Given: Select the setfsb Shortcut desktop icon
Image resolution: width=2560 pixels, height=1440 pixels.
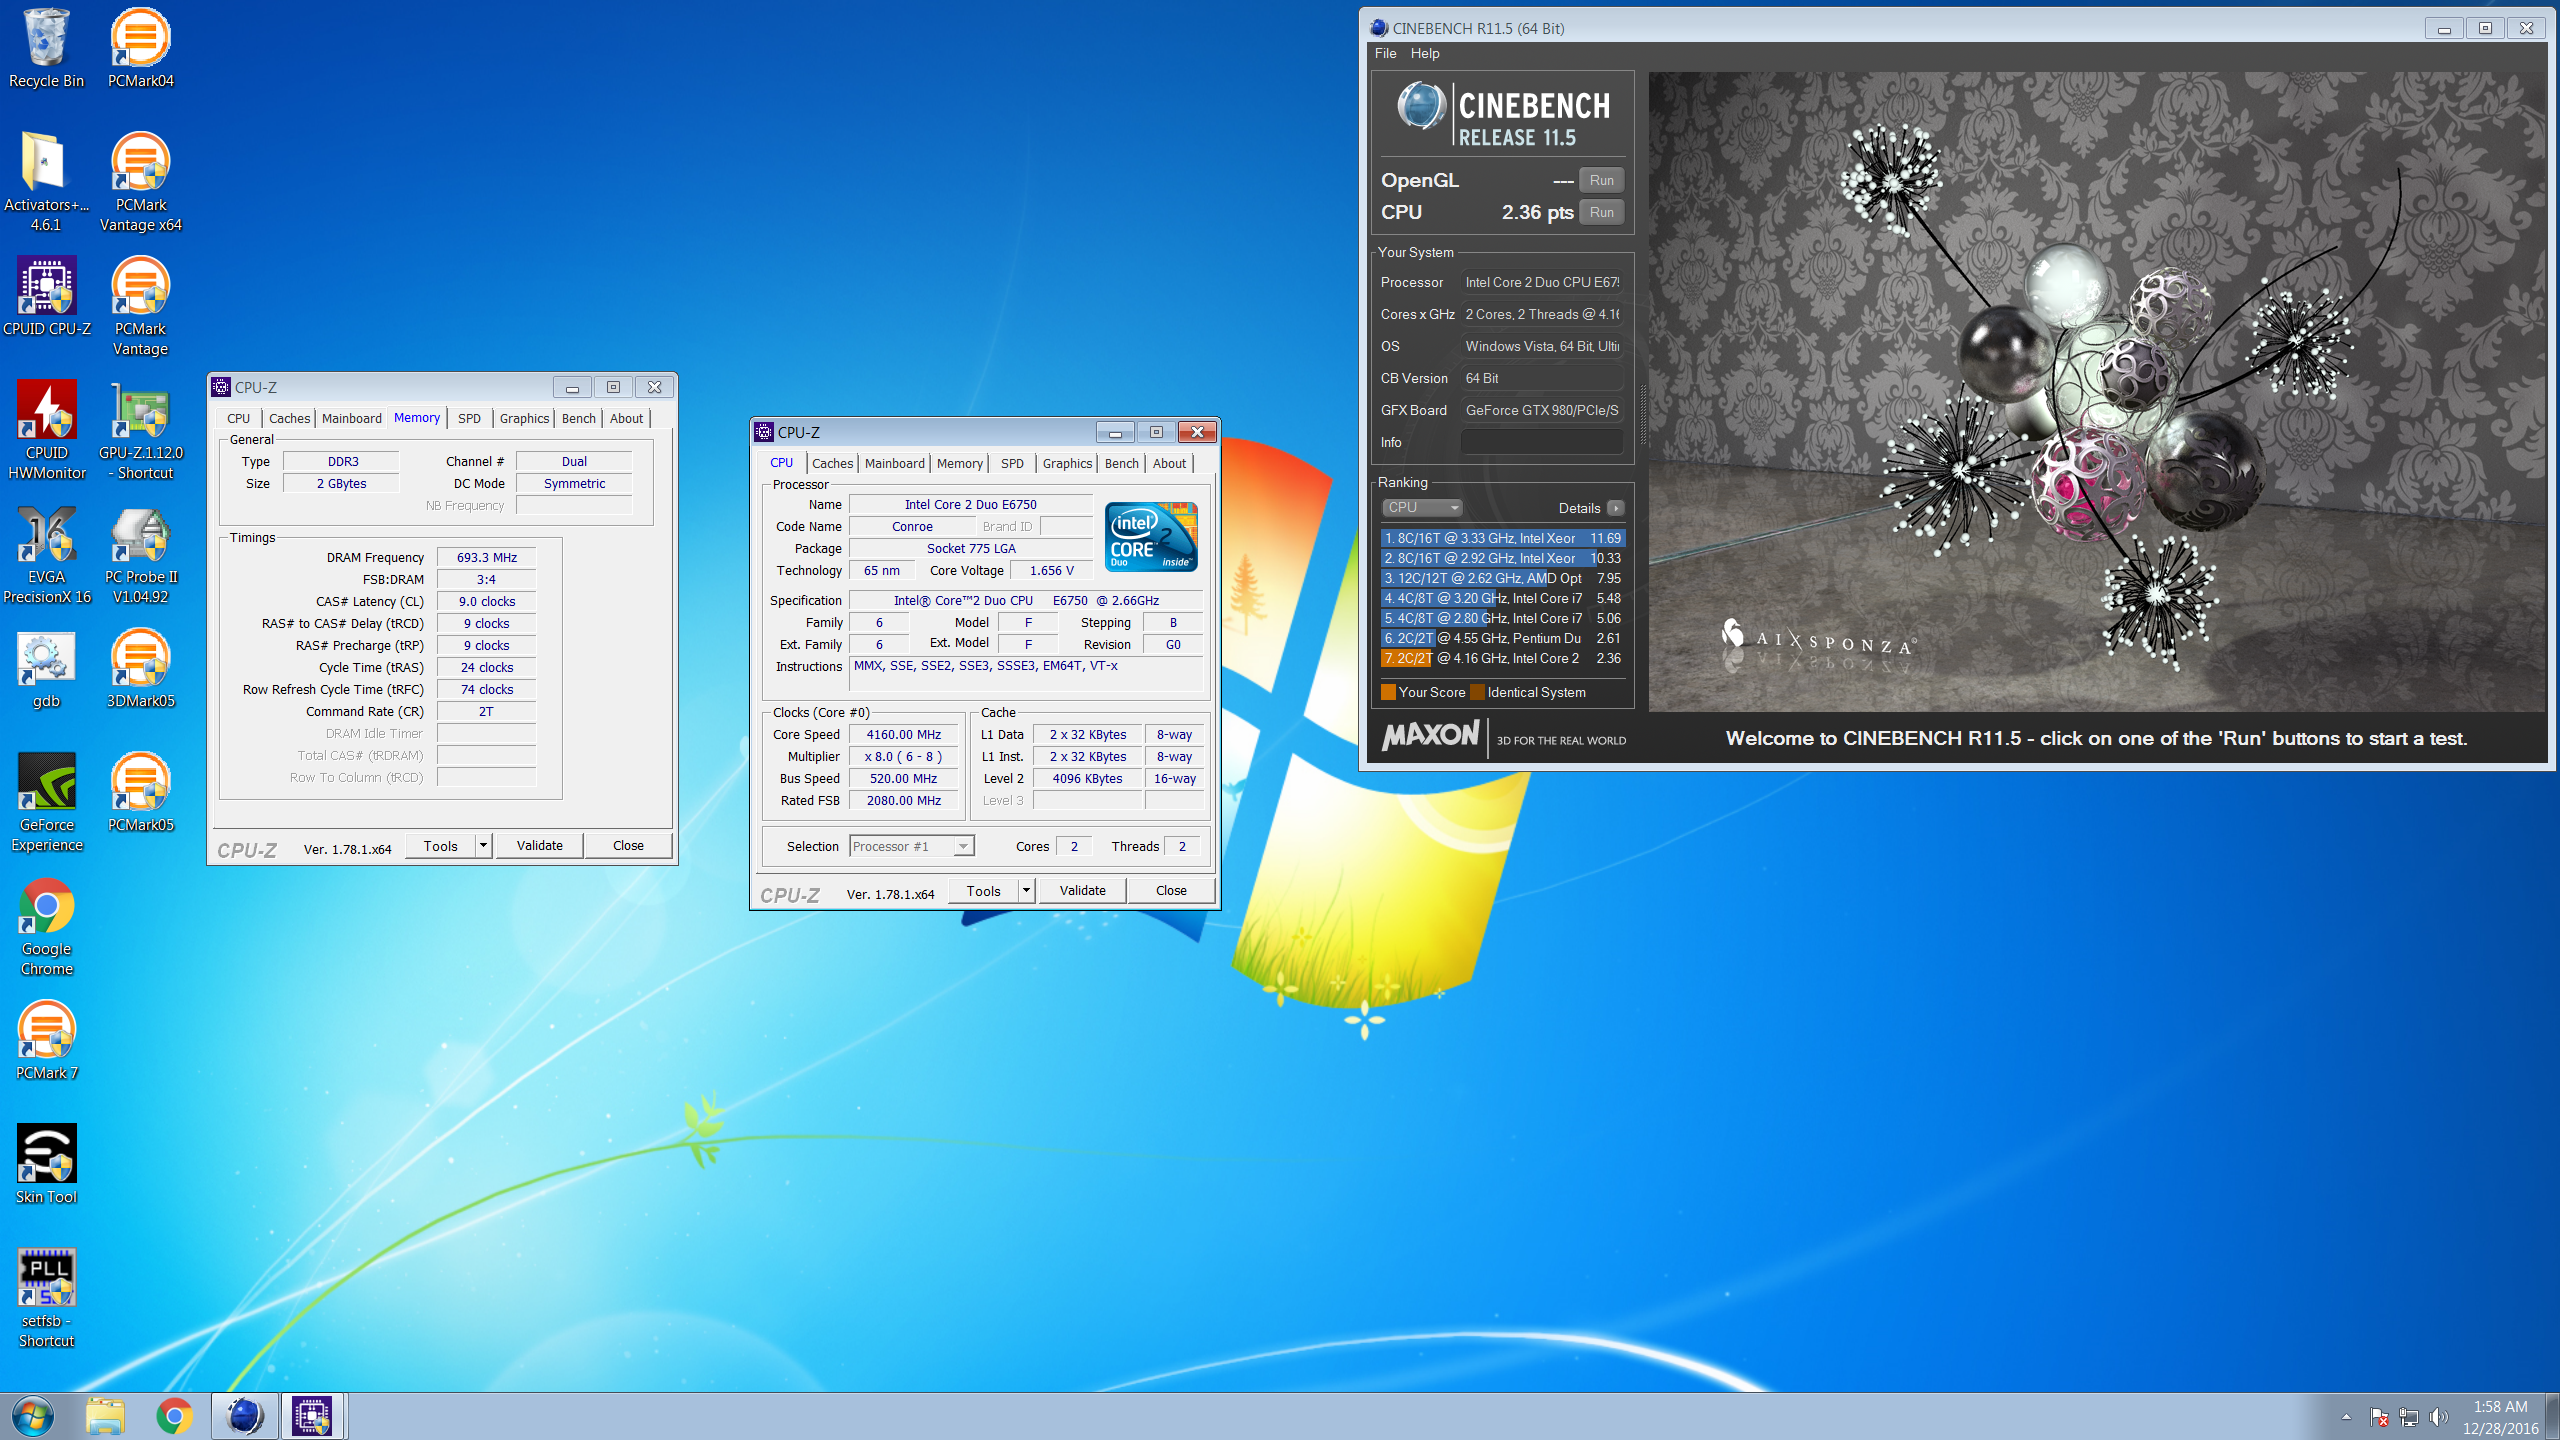Looking at the screenshot, I should pos(46,1298).
